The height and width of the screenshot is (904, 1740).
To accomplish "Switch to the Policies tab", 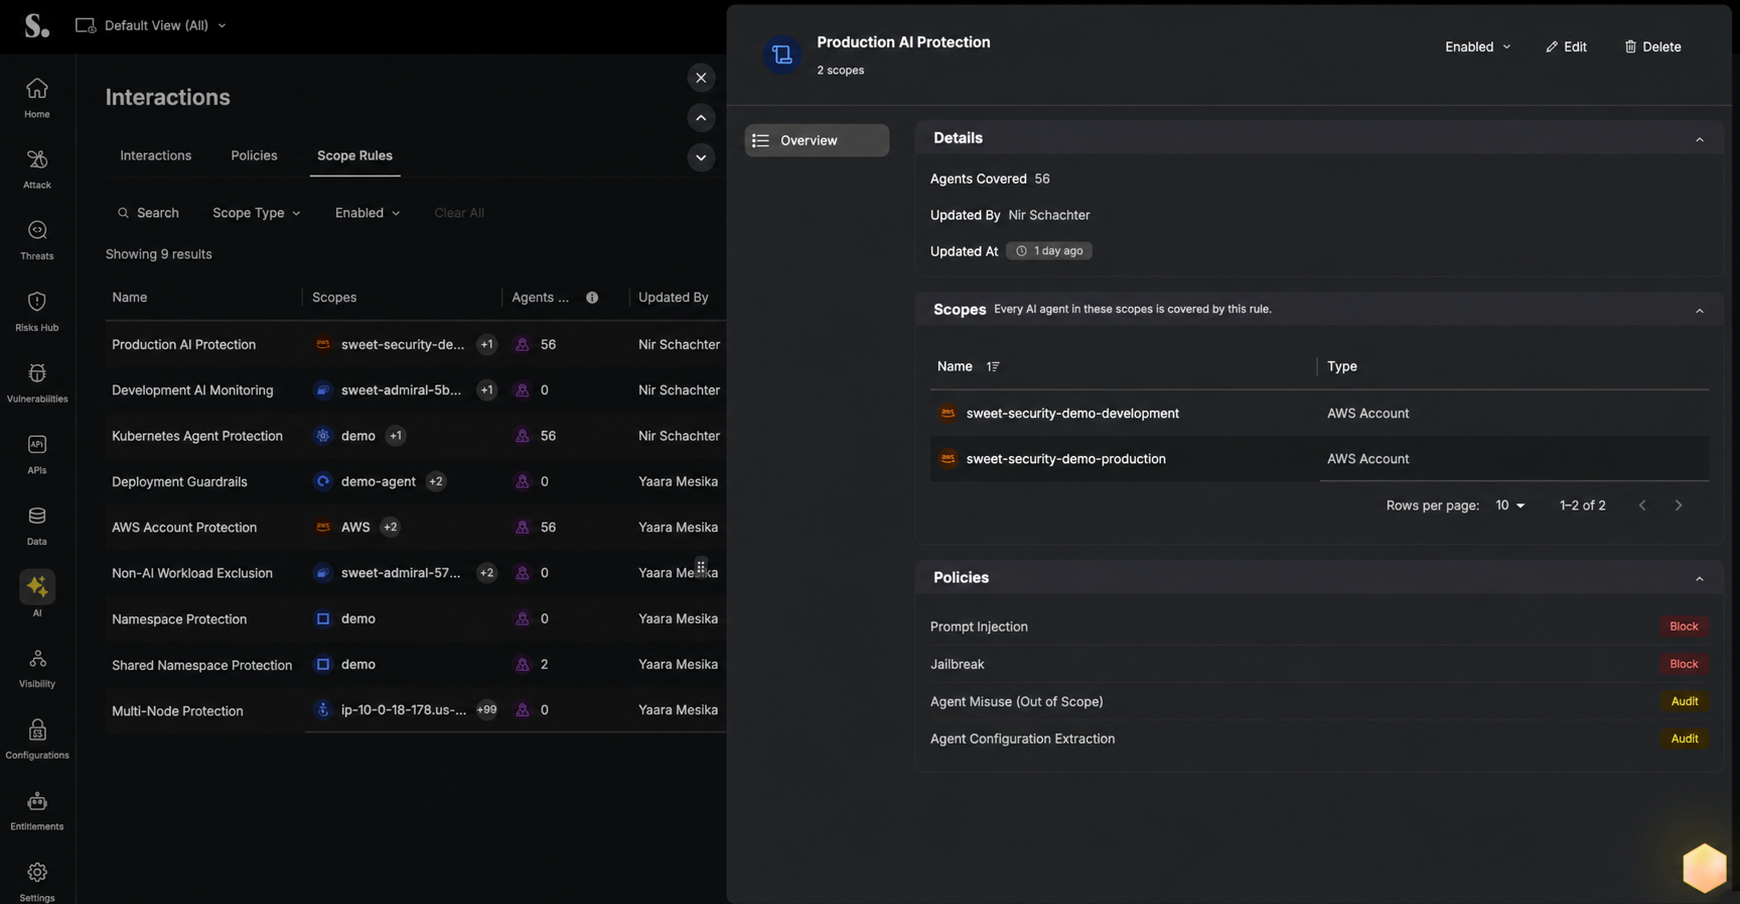I will (254, 156).
